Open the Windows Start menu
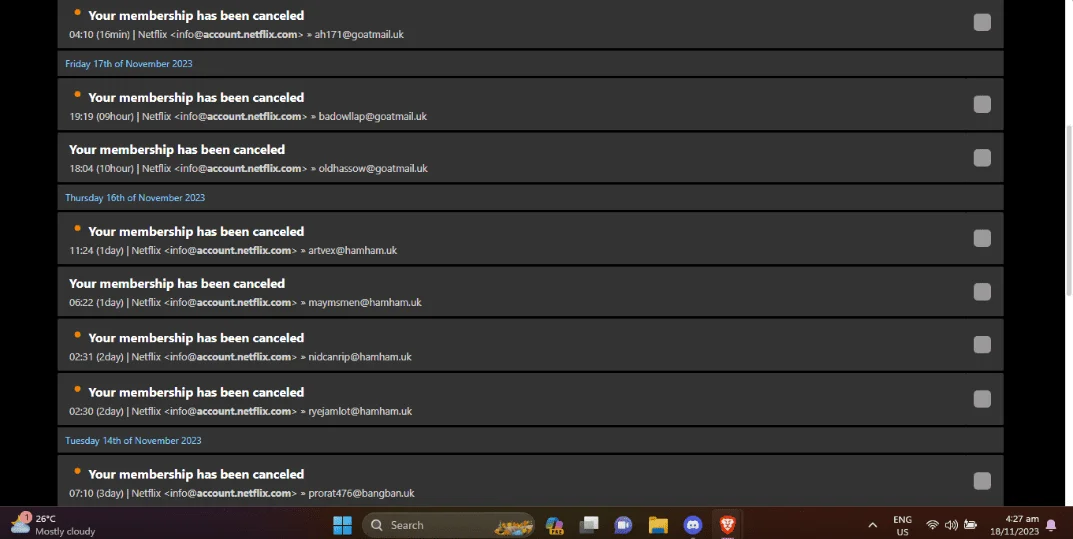 (x=342, y=525)
